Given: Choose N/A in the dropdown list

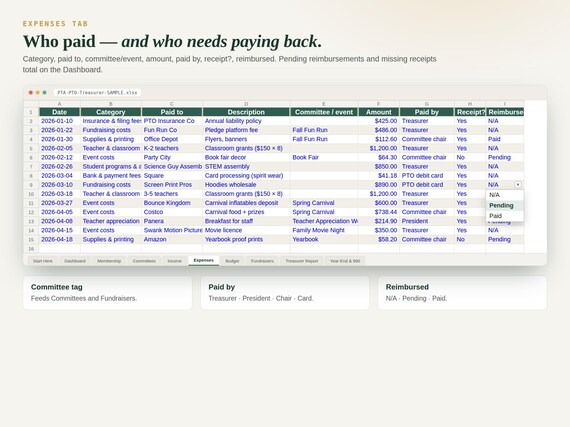Looking at the screenshot, I should pos(505,195).
